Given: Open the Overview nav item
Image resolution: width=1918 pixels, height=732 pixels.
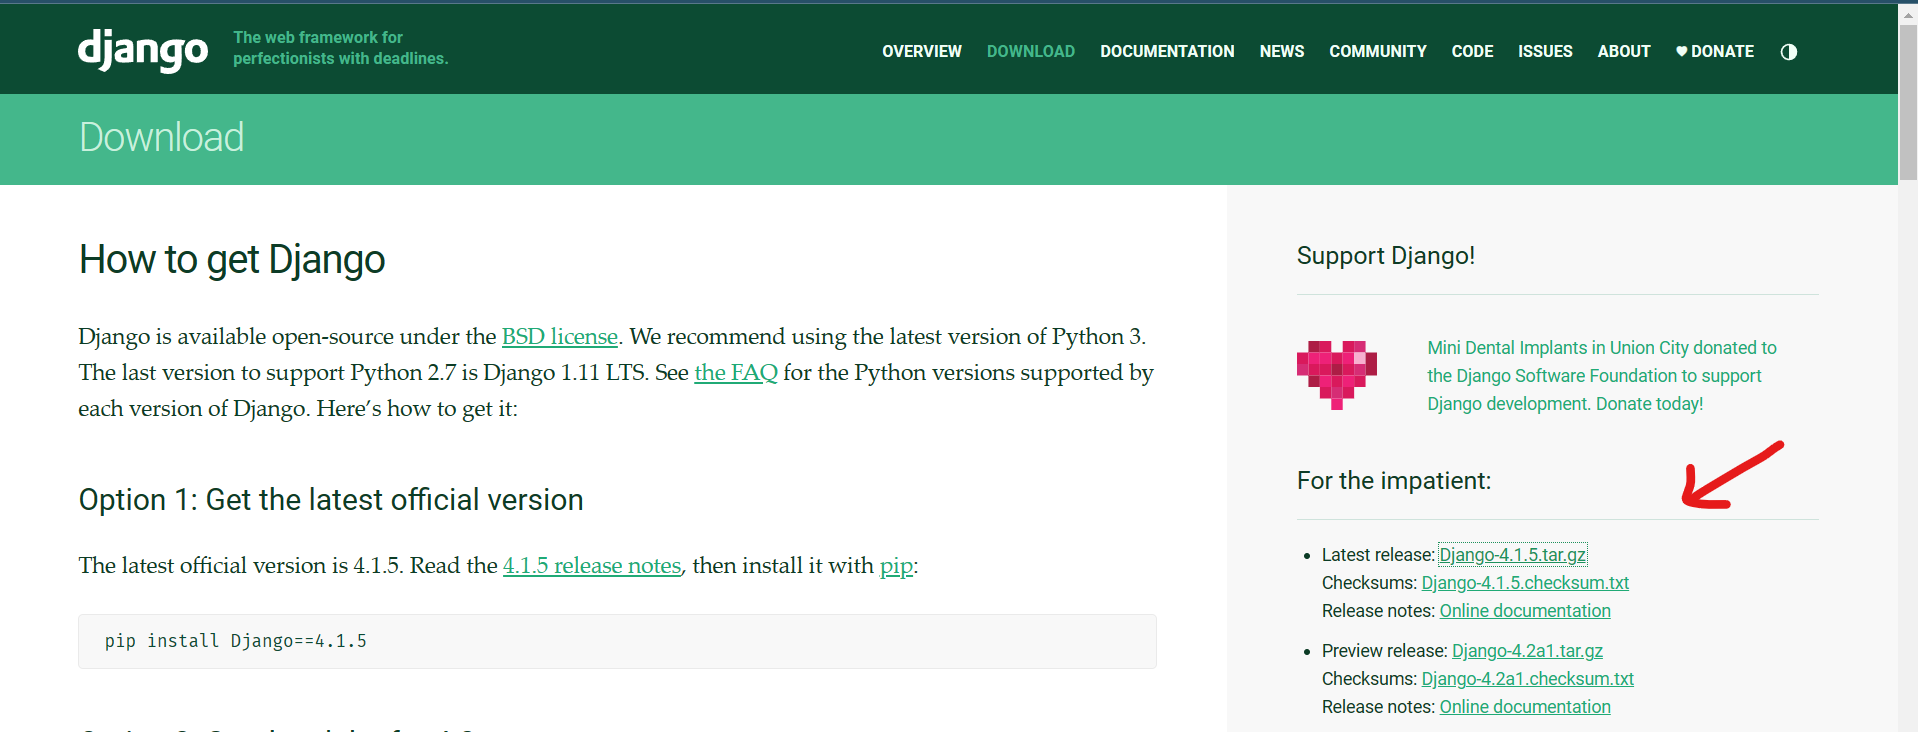Looking at the screenshot, I should 921,51.
